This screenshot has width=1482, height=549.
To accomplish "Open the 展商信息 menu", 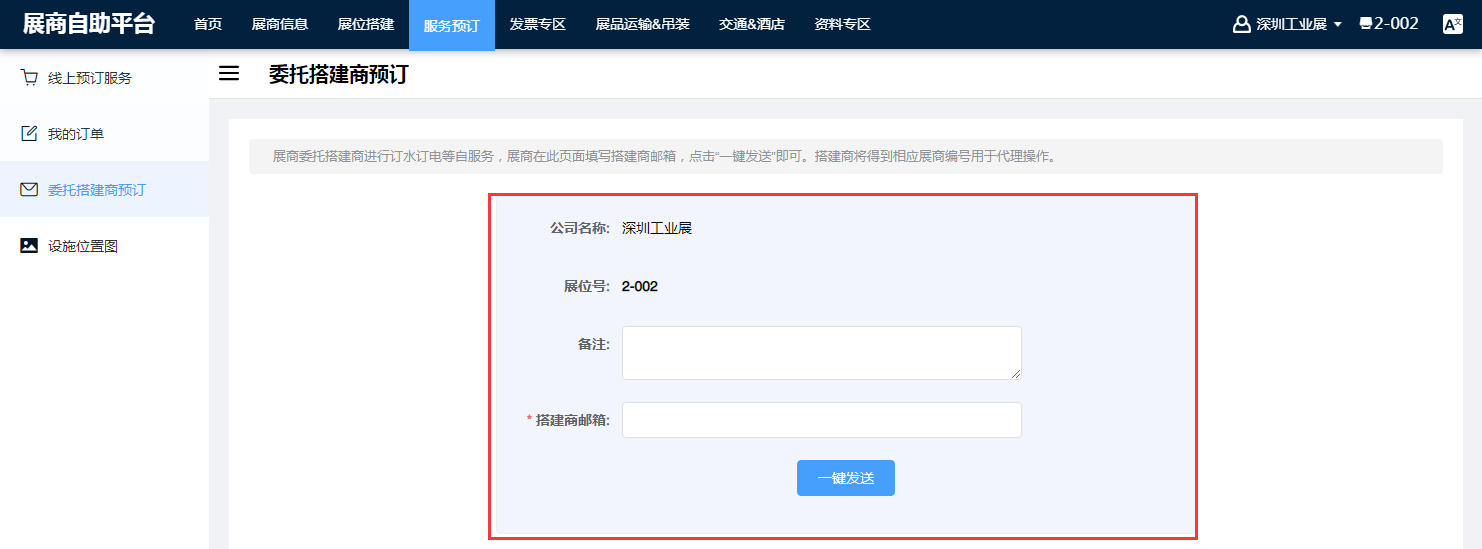I will click(x=280, y=24).
